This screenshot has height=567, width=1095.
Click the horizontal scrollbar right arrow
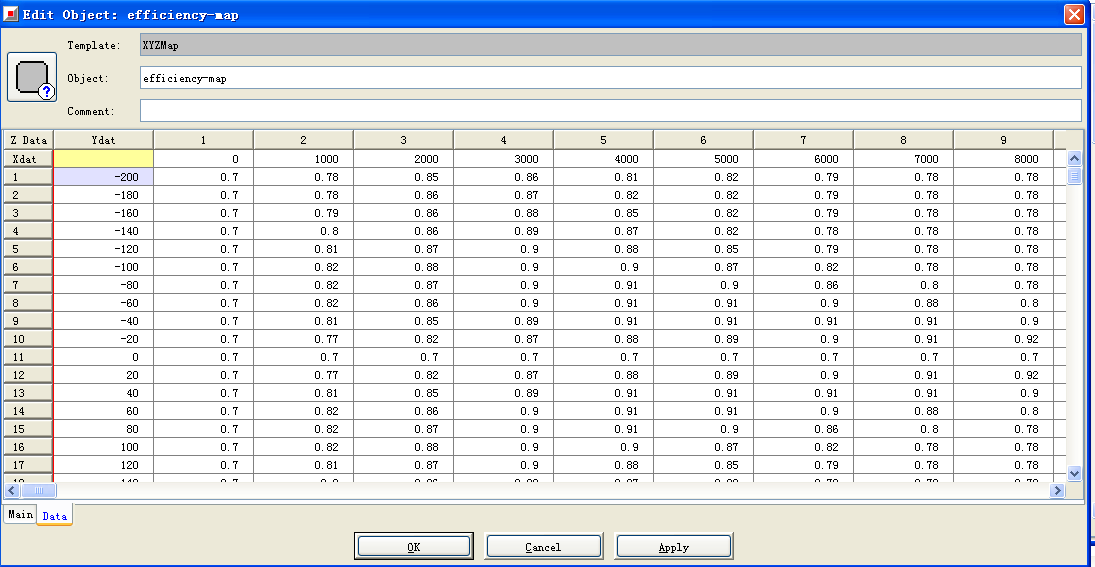pyautogui.click(x=1057, y=491)
